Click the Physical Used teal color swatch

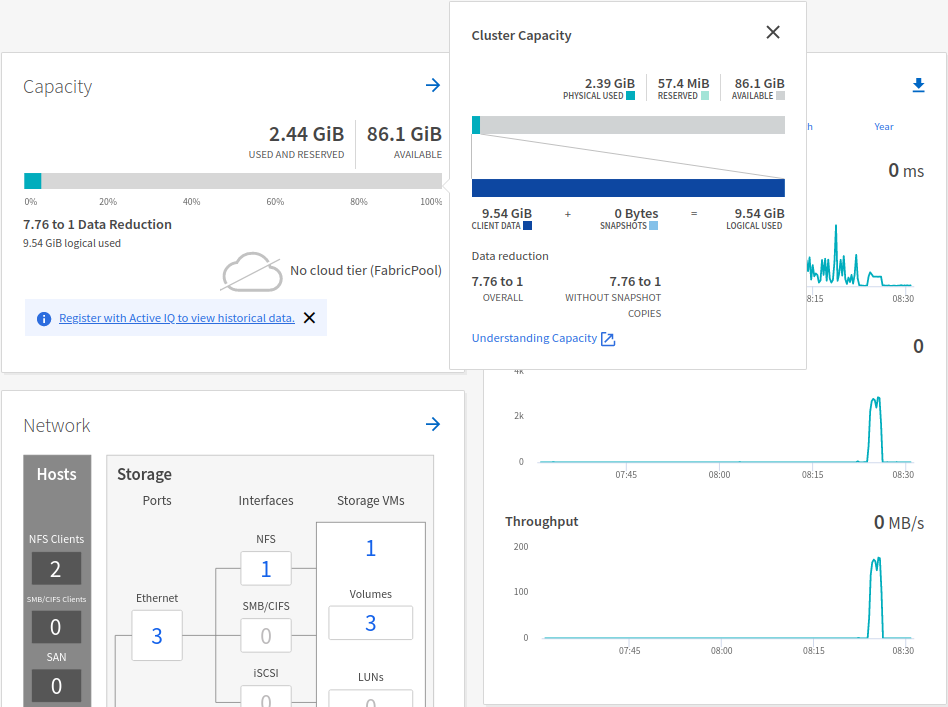(631, 96)
